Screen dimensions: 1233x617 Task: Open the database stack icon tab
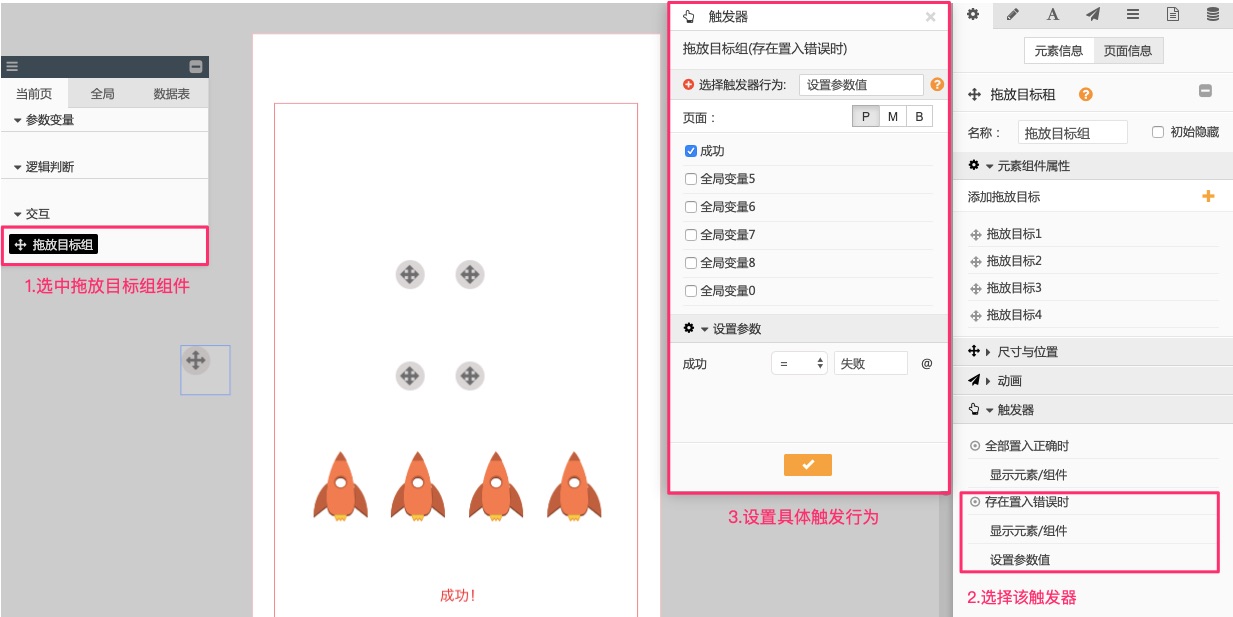pos(1212,14)
